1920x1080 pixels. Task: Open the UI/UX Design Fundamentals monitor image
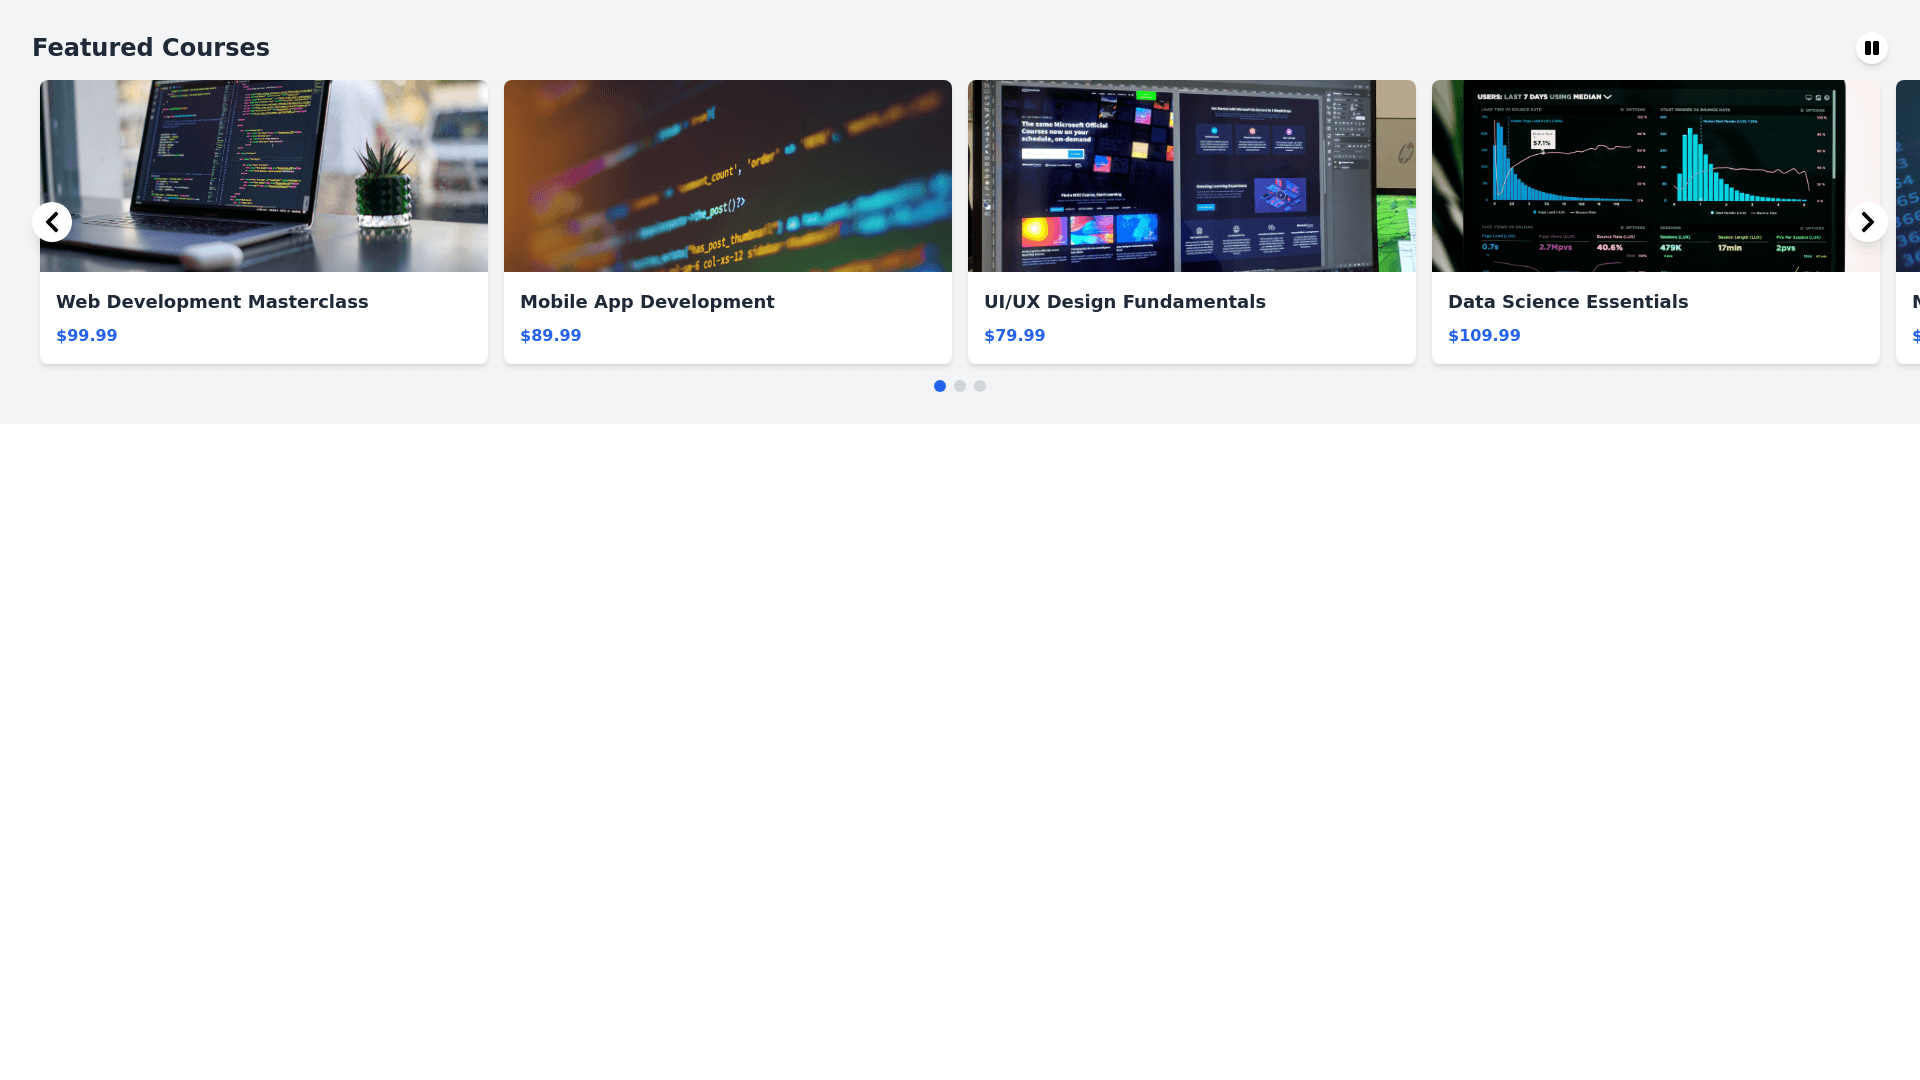(x=1192, y=176)
